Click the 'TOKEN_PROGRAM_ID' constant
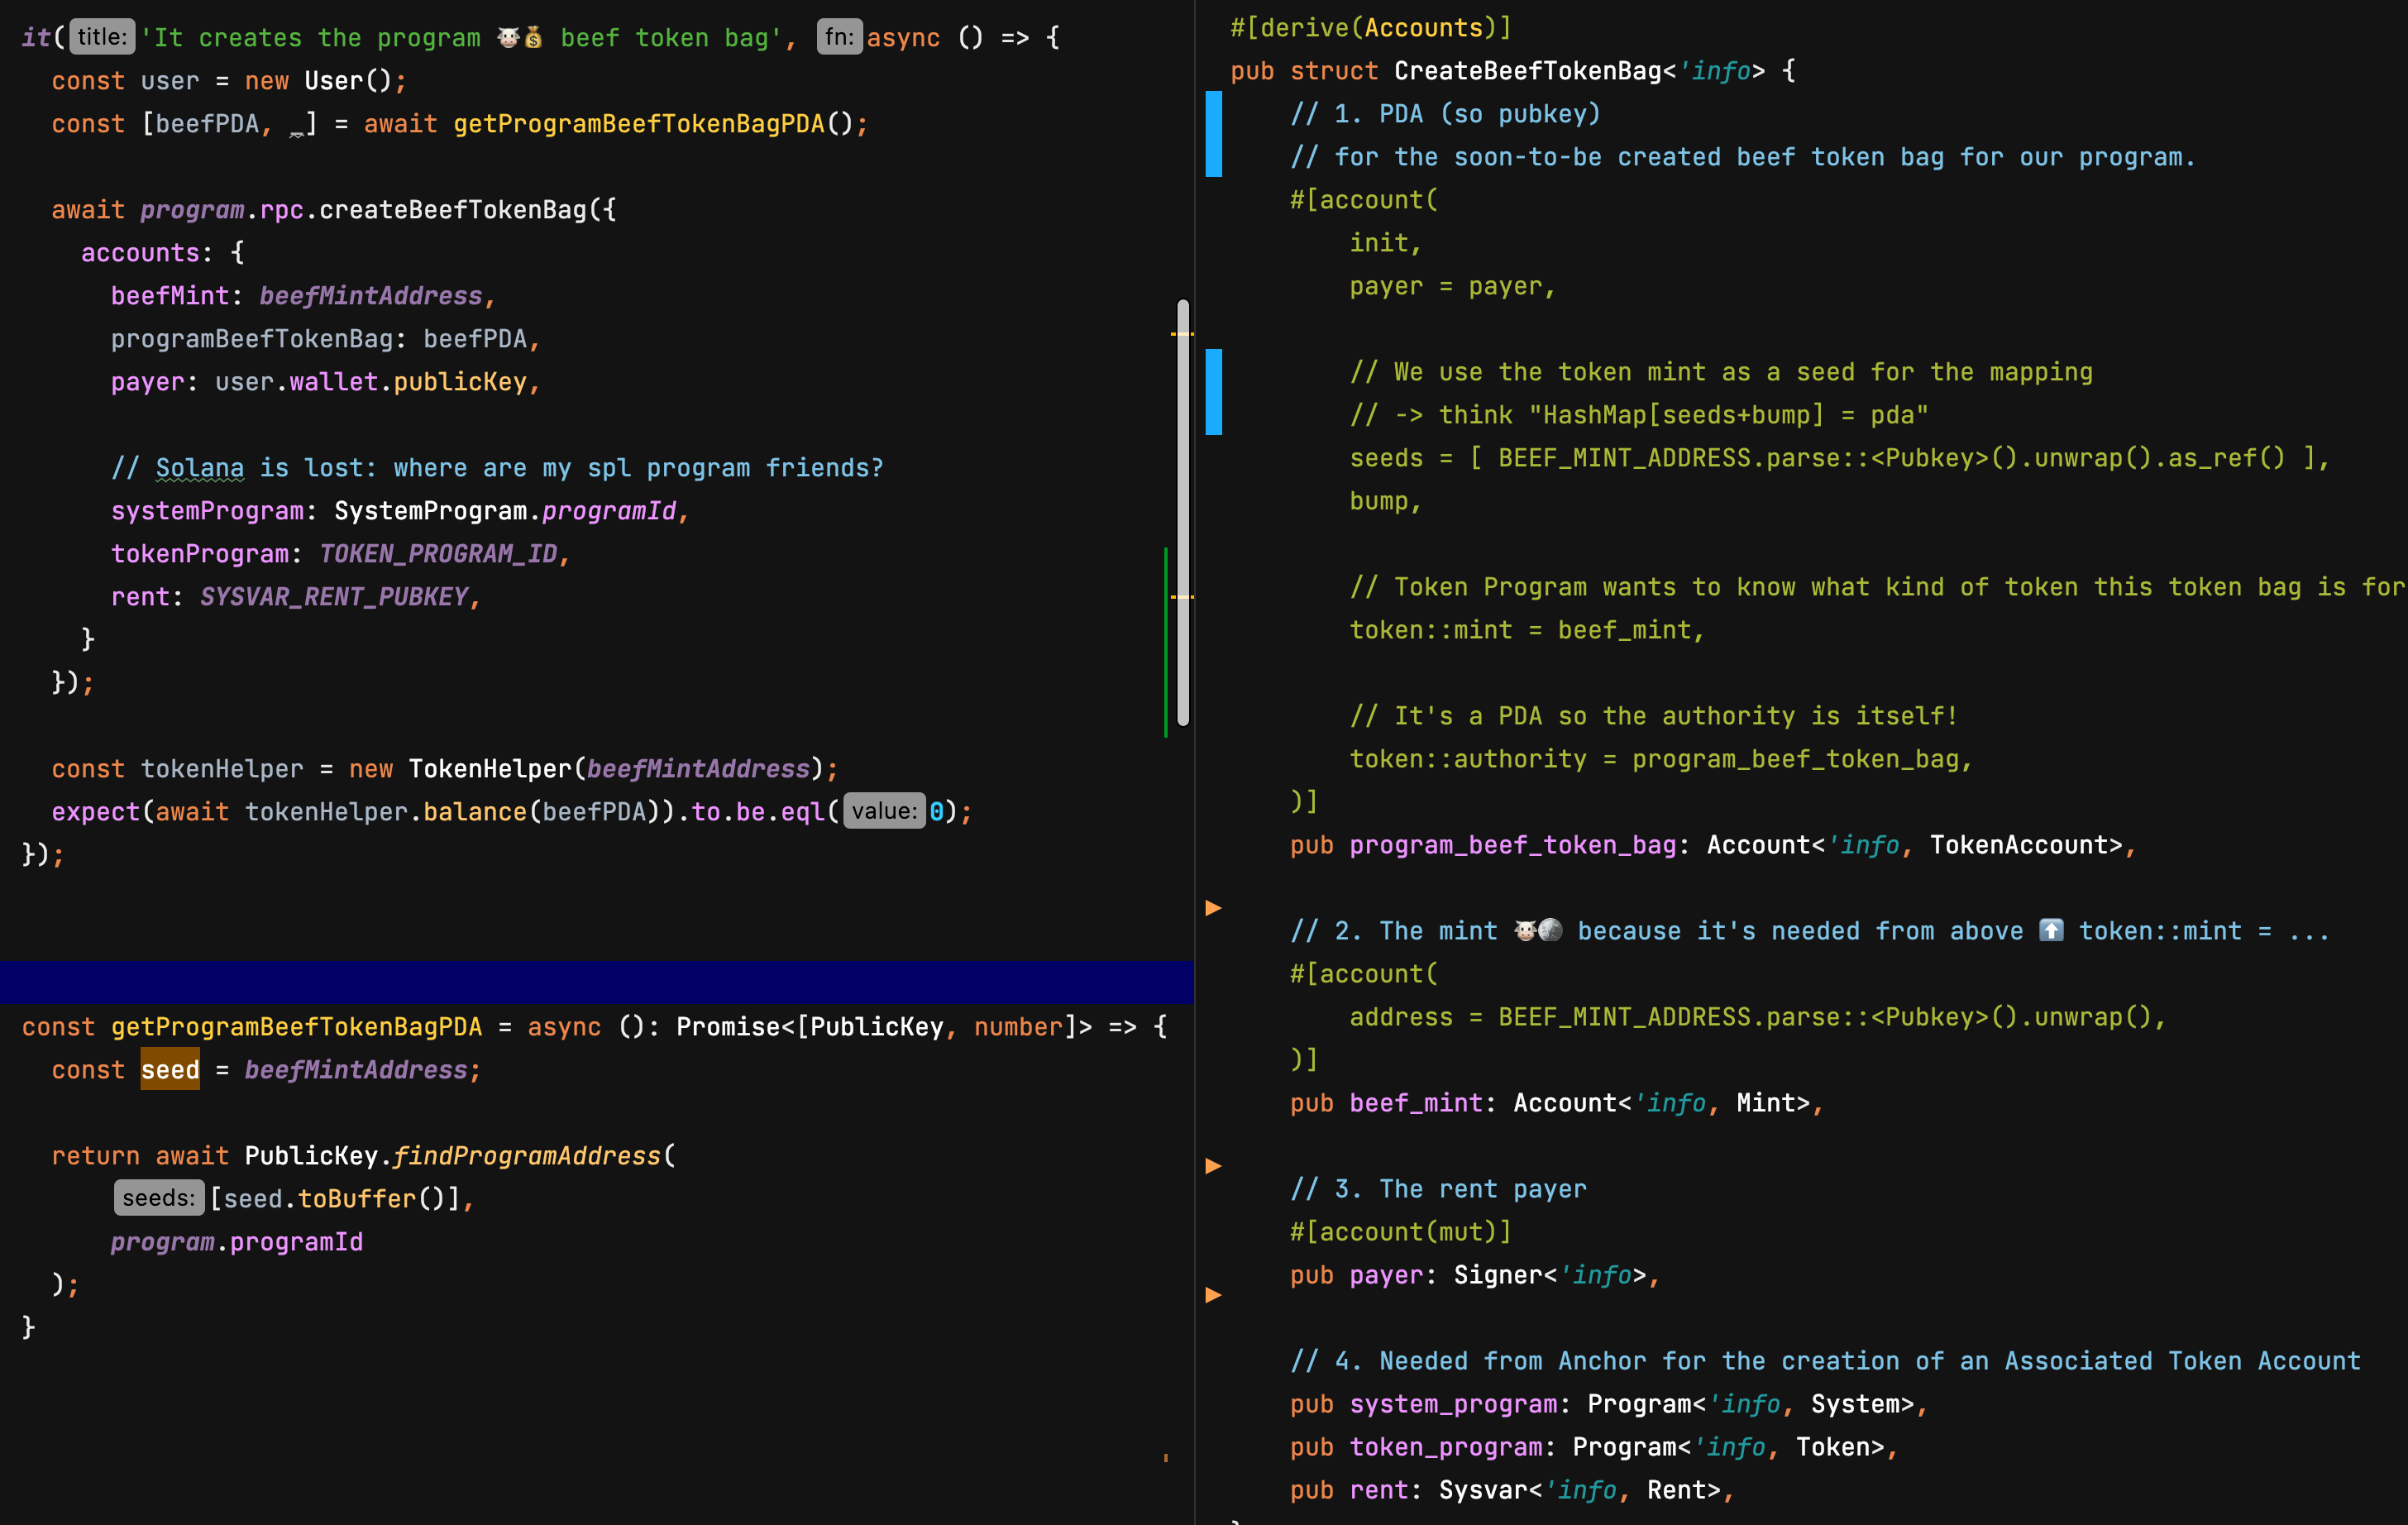Image resolution: width=2408 pixels, height=1525 pixels. click(x=438, y=554)
